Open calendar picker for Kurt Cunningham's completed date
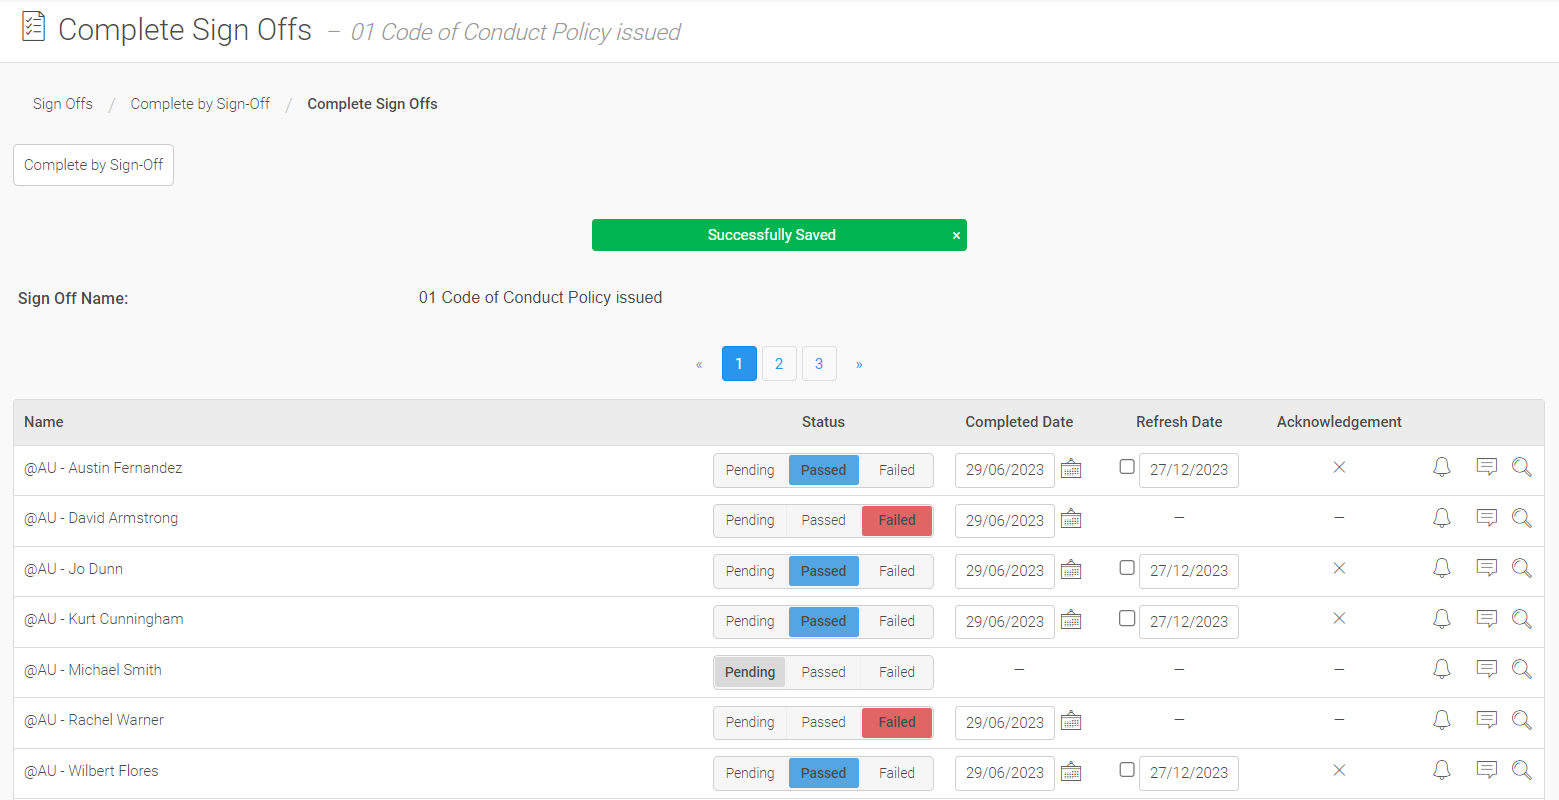The image size is (1559, 800). coord(1071,620)
